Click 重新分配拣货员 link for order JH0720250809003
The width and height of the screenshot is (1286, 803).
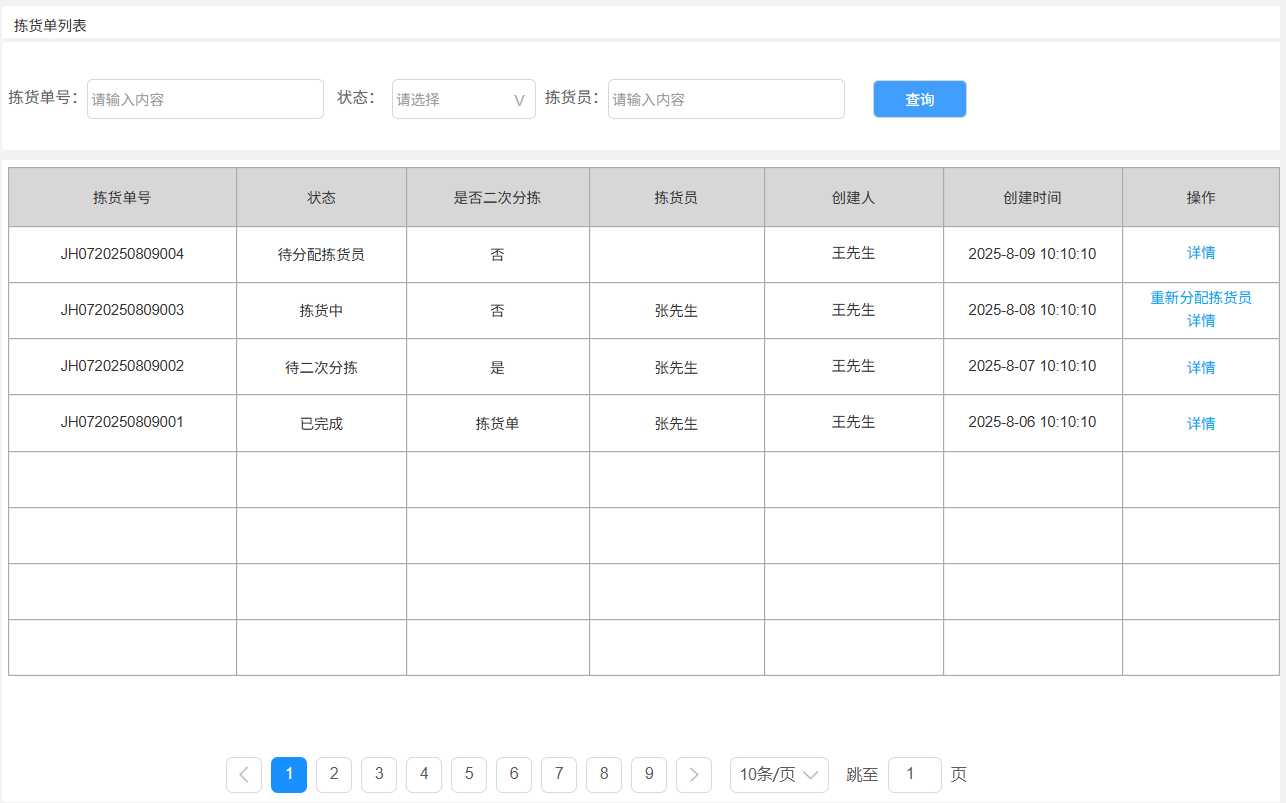click(1200, 298)
